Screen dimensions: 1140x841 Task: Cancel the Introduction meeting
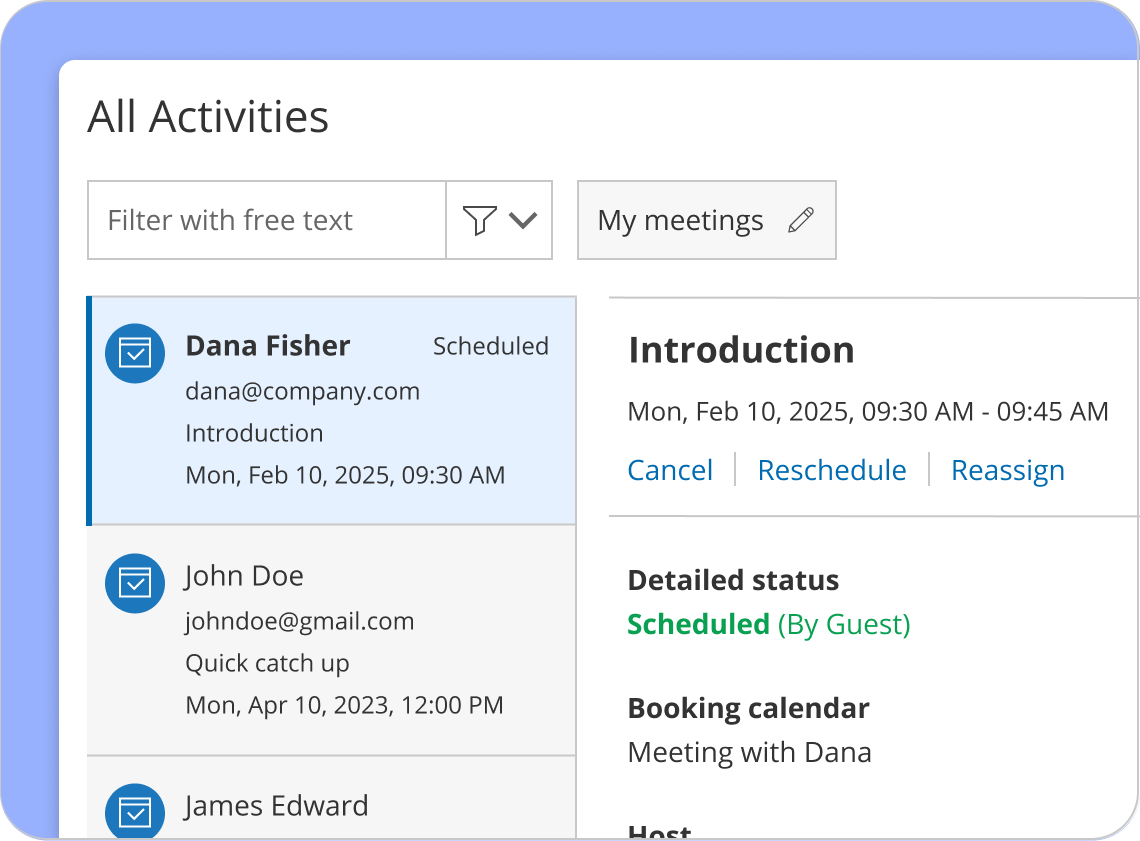click(670, 470)
